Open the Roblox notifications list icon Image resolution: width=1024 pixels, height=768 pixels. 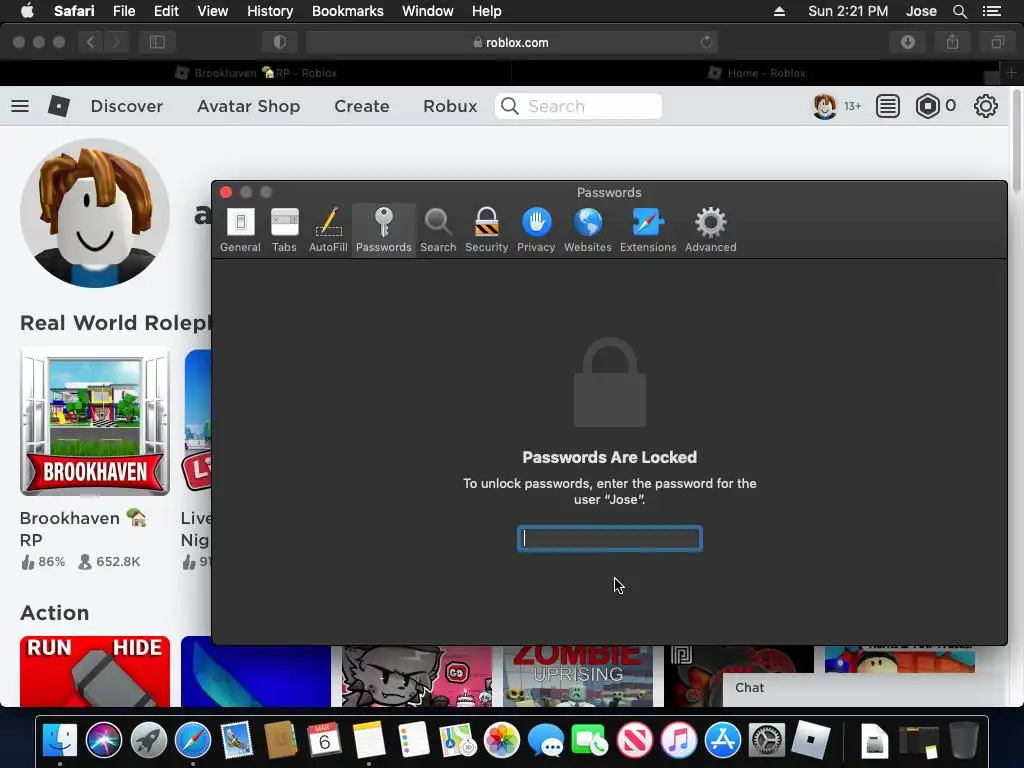click(888, 106)
